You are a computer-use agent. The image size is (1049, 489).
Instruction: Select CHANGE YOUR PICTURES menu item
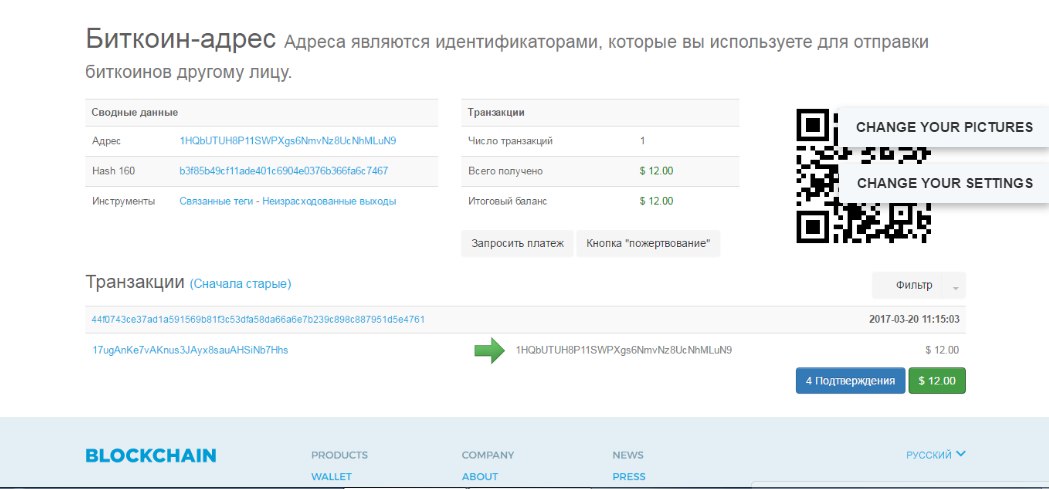943,127
